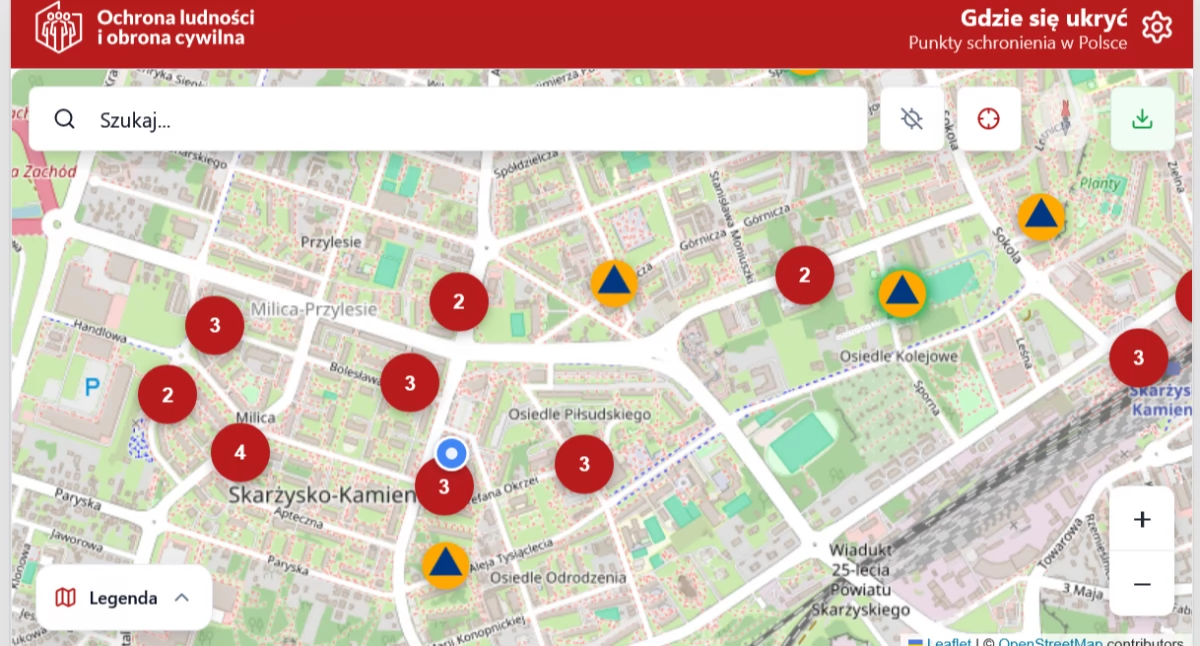Click the blue triangle shelter marker near Sokola street
This screenshot has width=1200, height=646.
pos(1040,216)
